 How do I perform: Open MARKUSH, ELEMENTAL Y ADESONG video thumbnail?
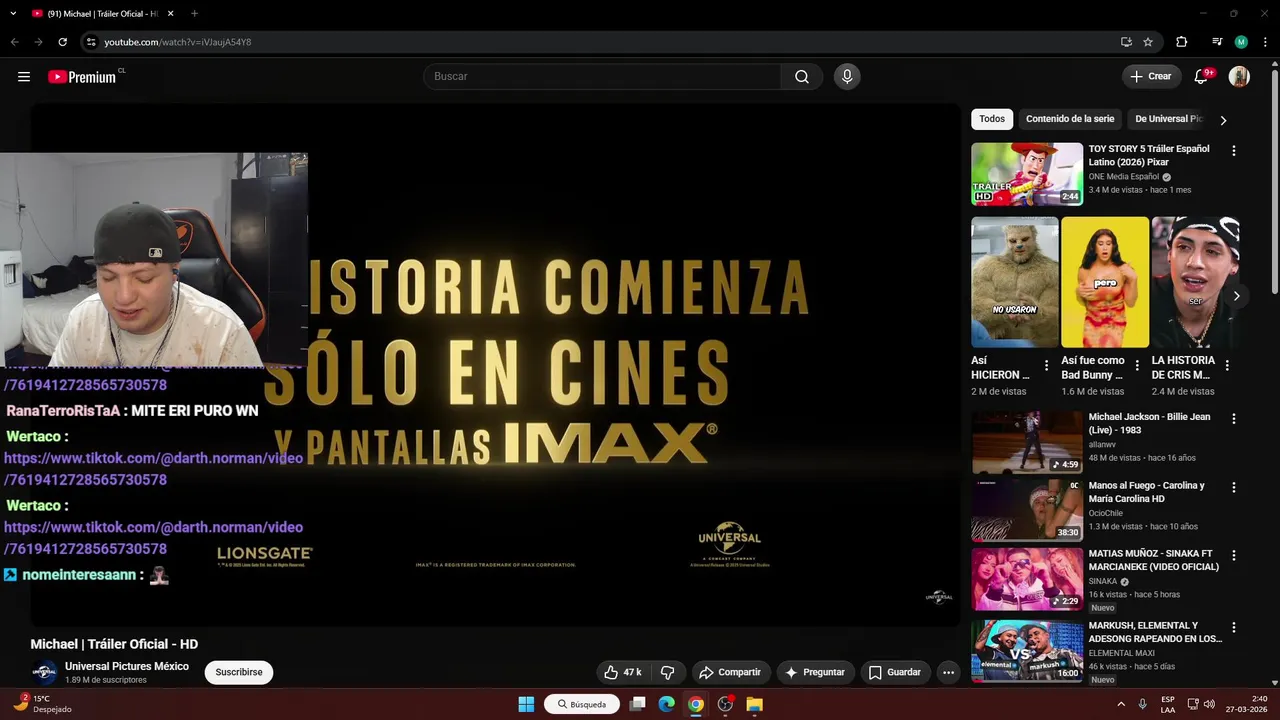[x=1027, y=651]
